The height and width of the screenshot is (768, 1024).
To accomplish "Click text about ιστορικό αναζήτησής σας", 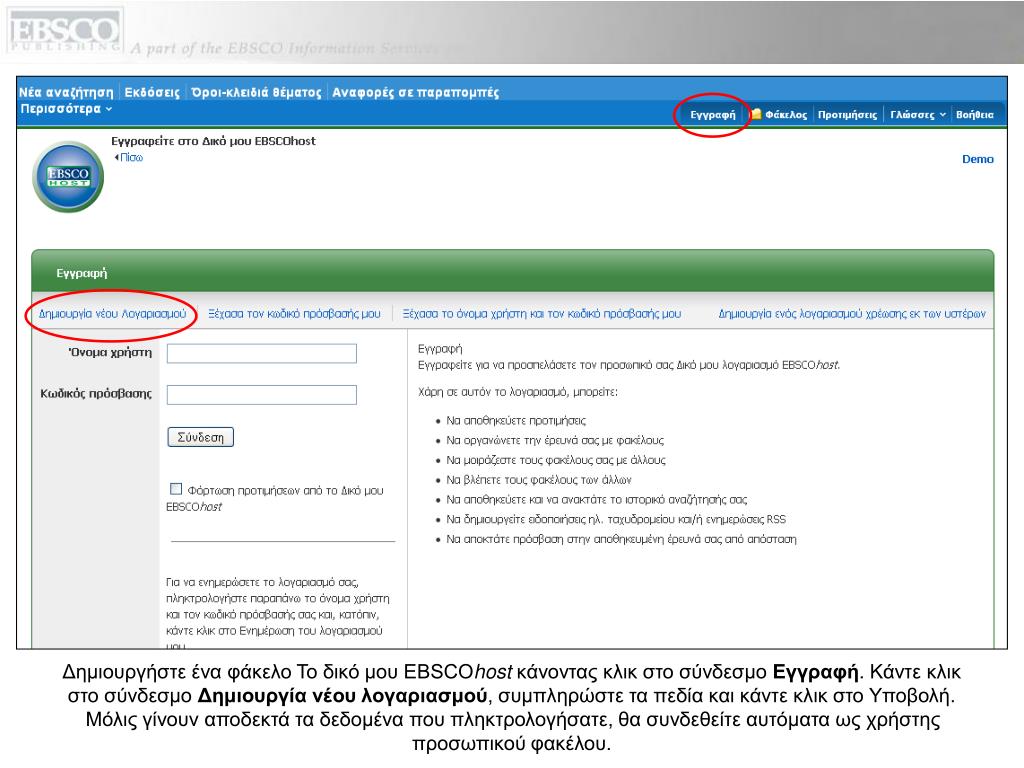I will click(596, 500).
